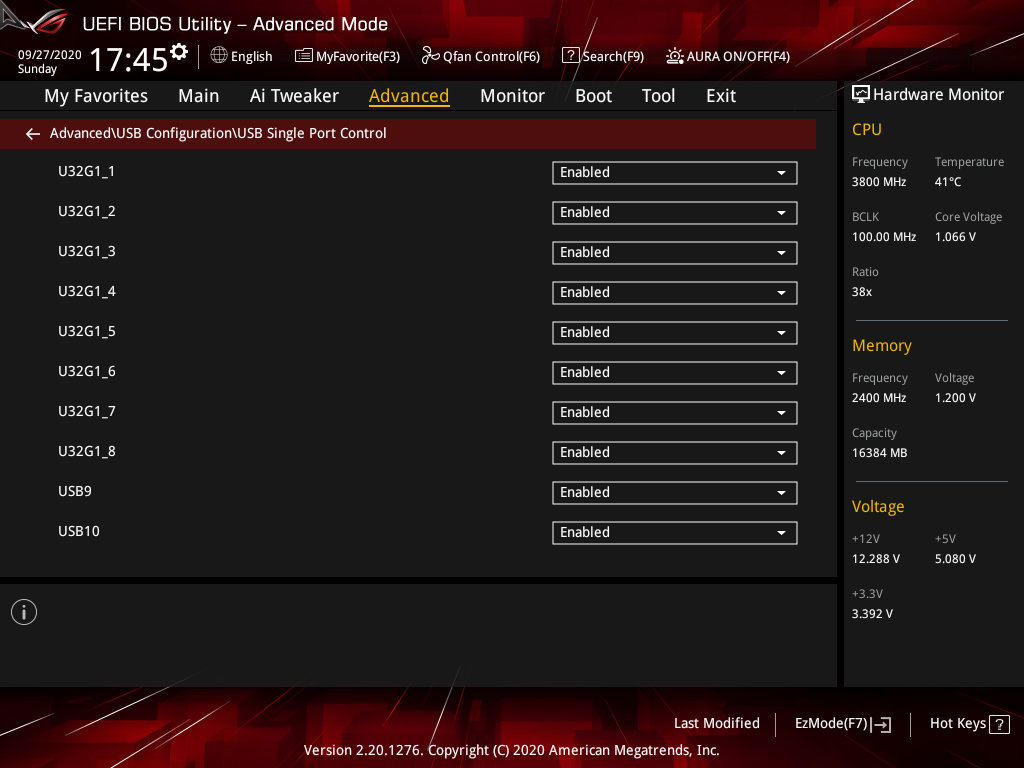Select the U32G1_6 label
The image size is (1024, 768).
86,372
